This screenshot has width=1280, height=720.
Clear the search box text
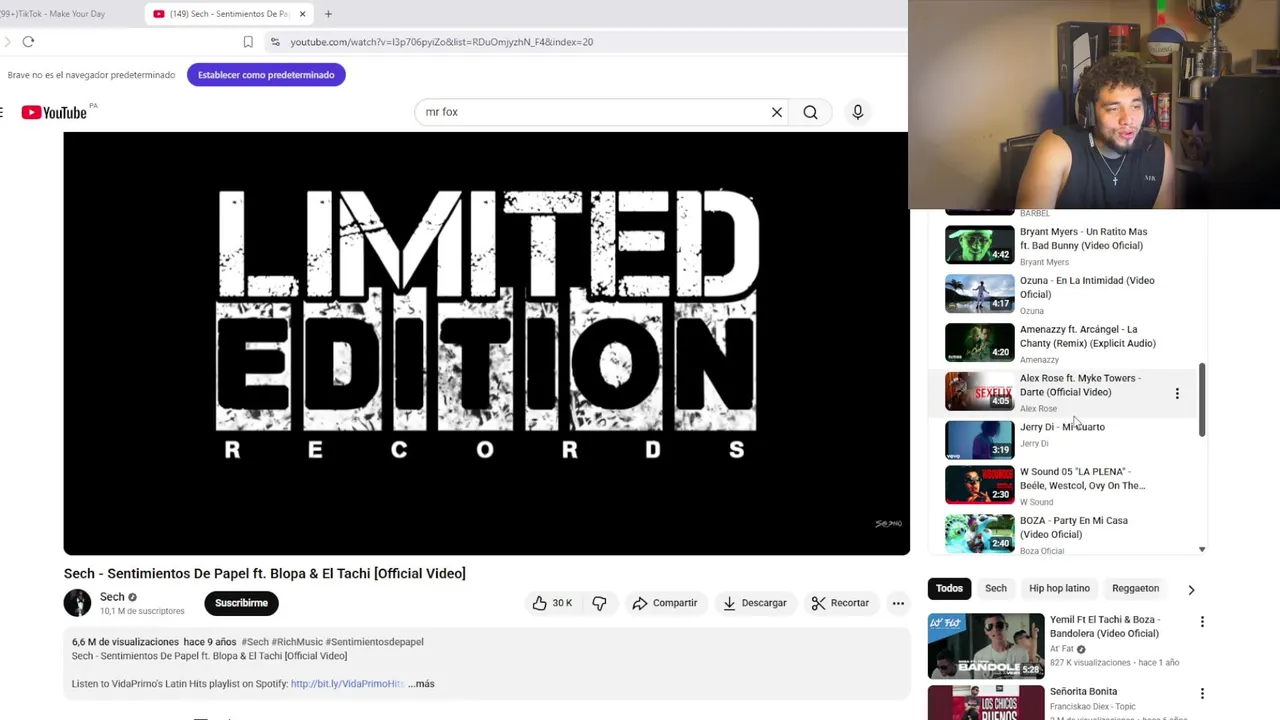777,112
